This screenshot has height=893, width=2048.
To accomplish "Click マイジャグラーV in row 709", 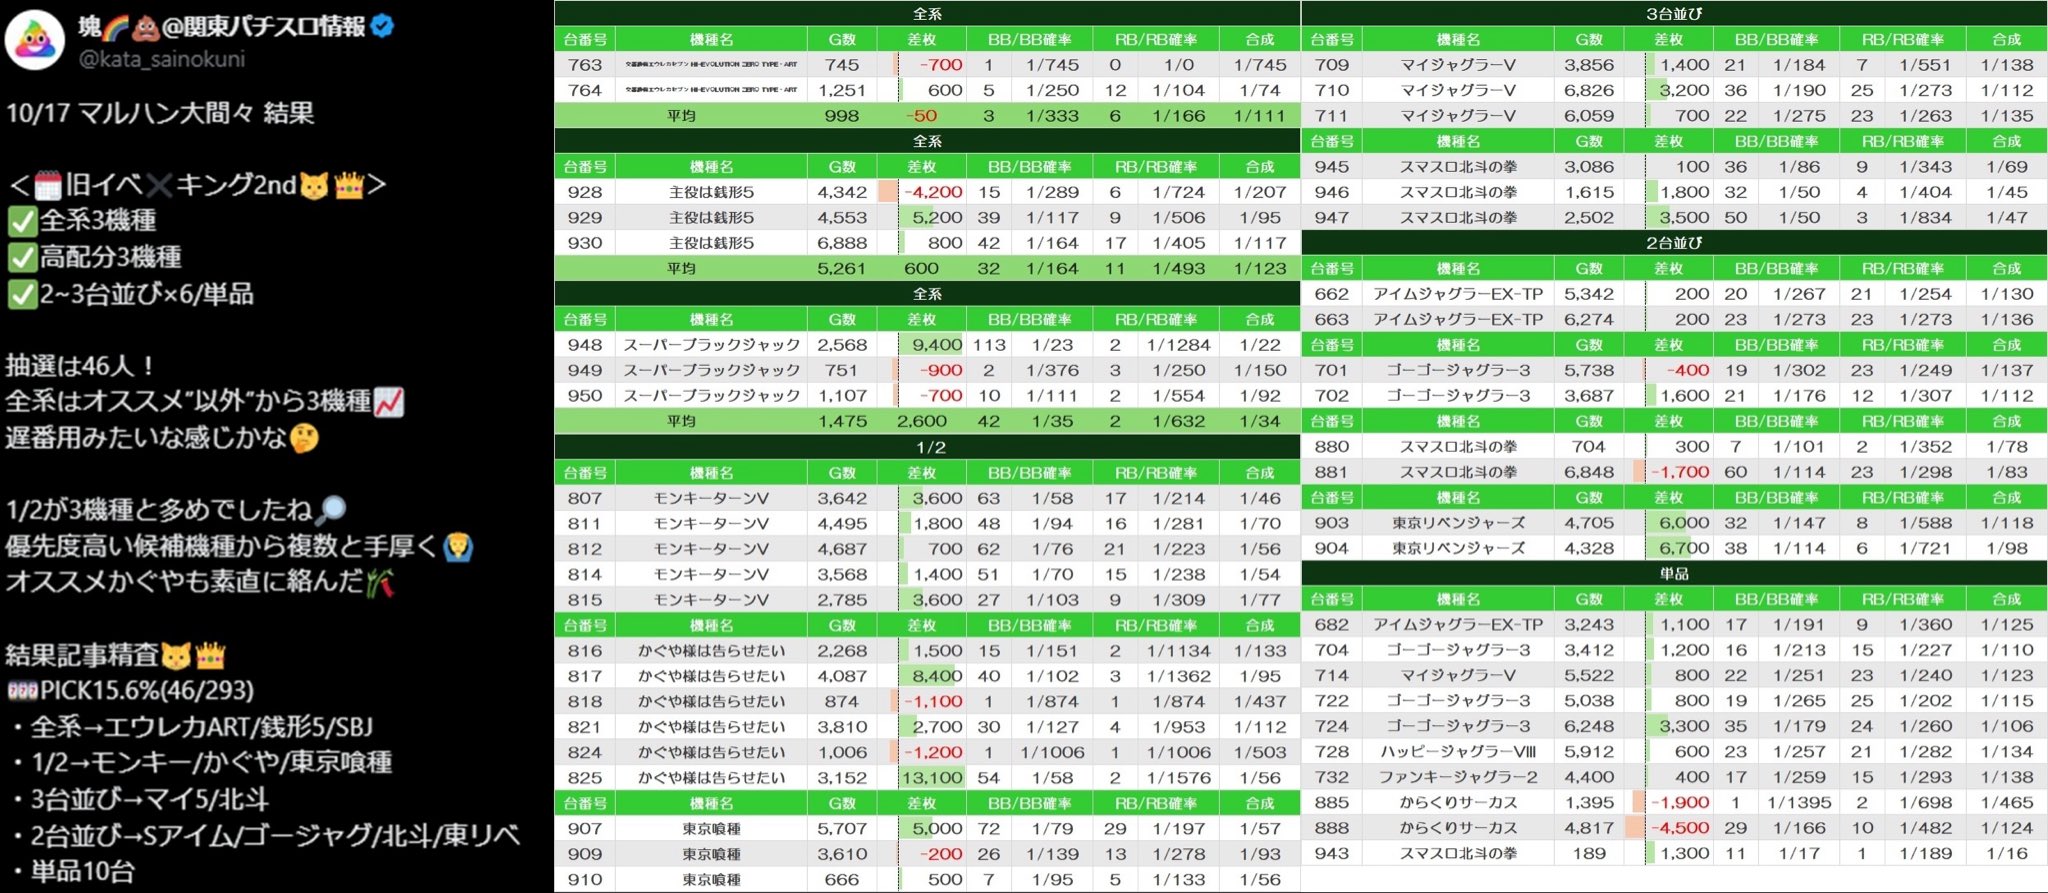I will tap(1458, 65).
